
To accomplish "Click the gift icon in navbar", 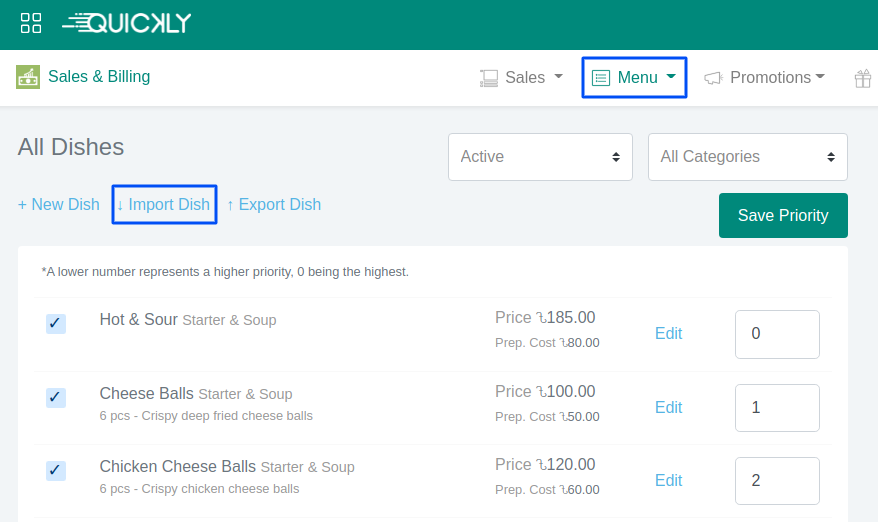I will pyautogui.click(x=862, y=78).
